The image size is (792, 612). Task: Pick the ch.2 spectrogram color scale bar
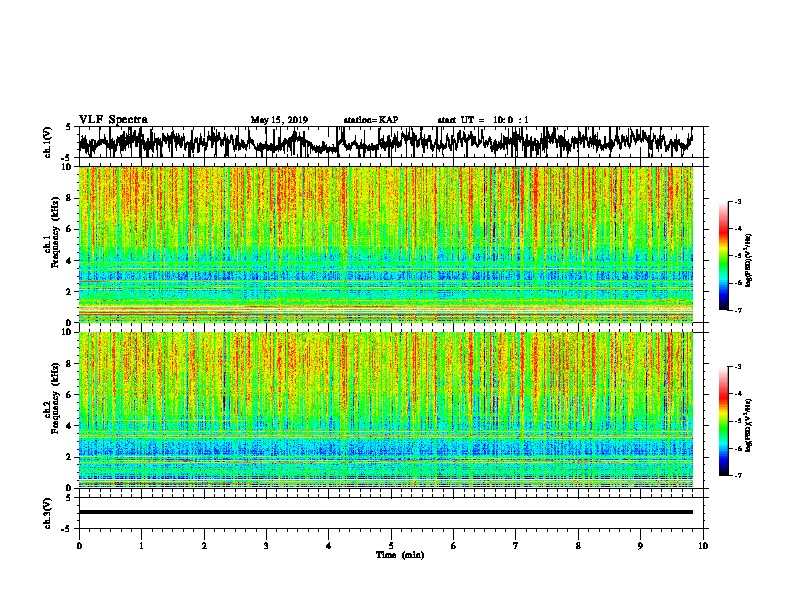(723, 421)
